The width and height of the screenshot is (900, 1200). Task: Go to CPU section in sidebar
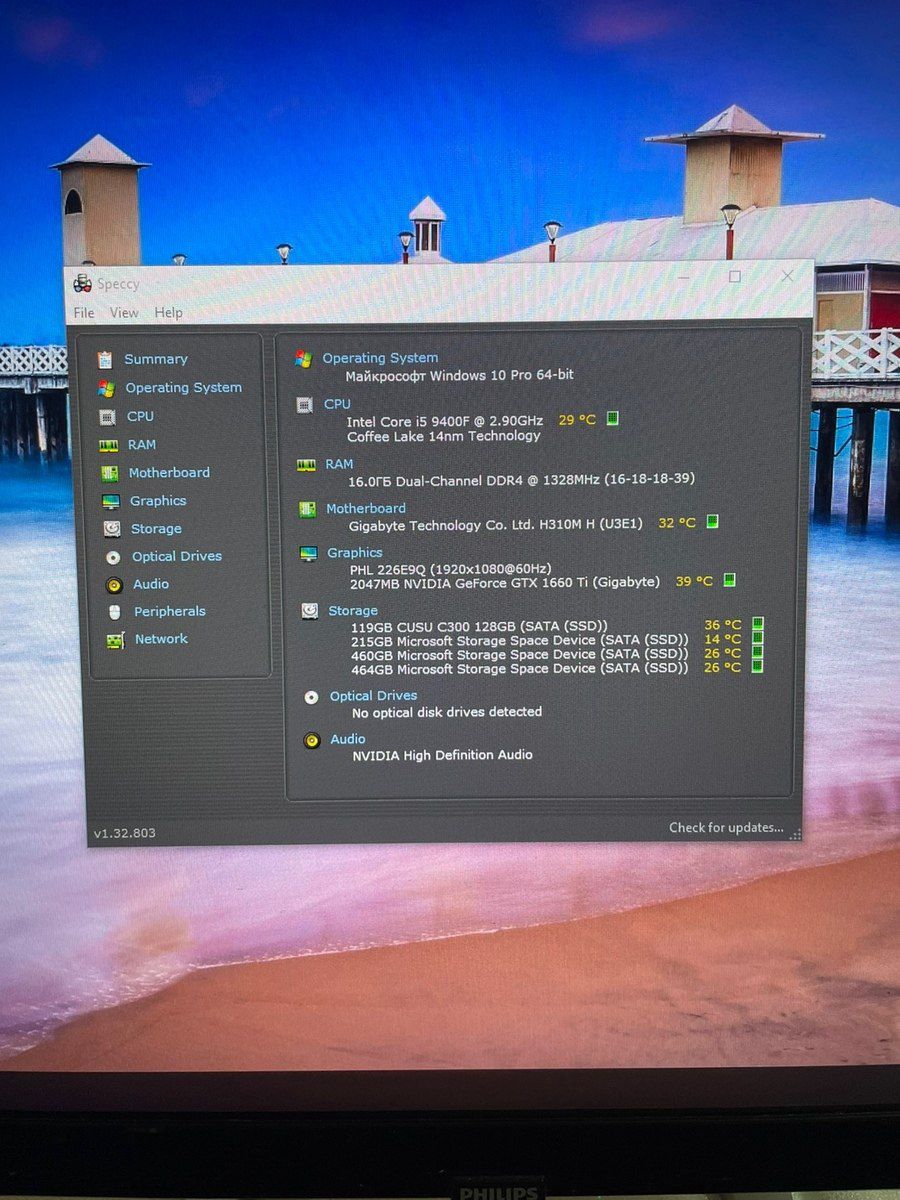(x=140, y=416)
